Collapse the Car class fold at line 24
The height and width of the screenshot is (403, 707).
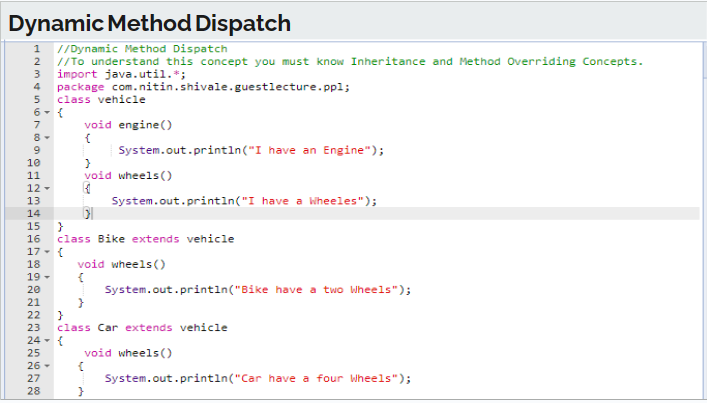point(47,340)
